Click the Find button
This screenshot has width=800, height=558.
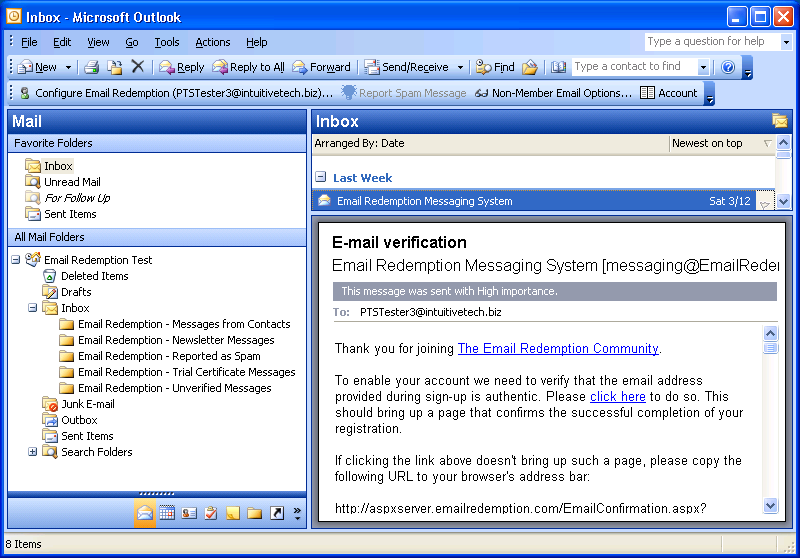pyautogui.click(x=495, y=67)
